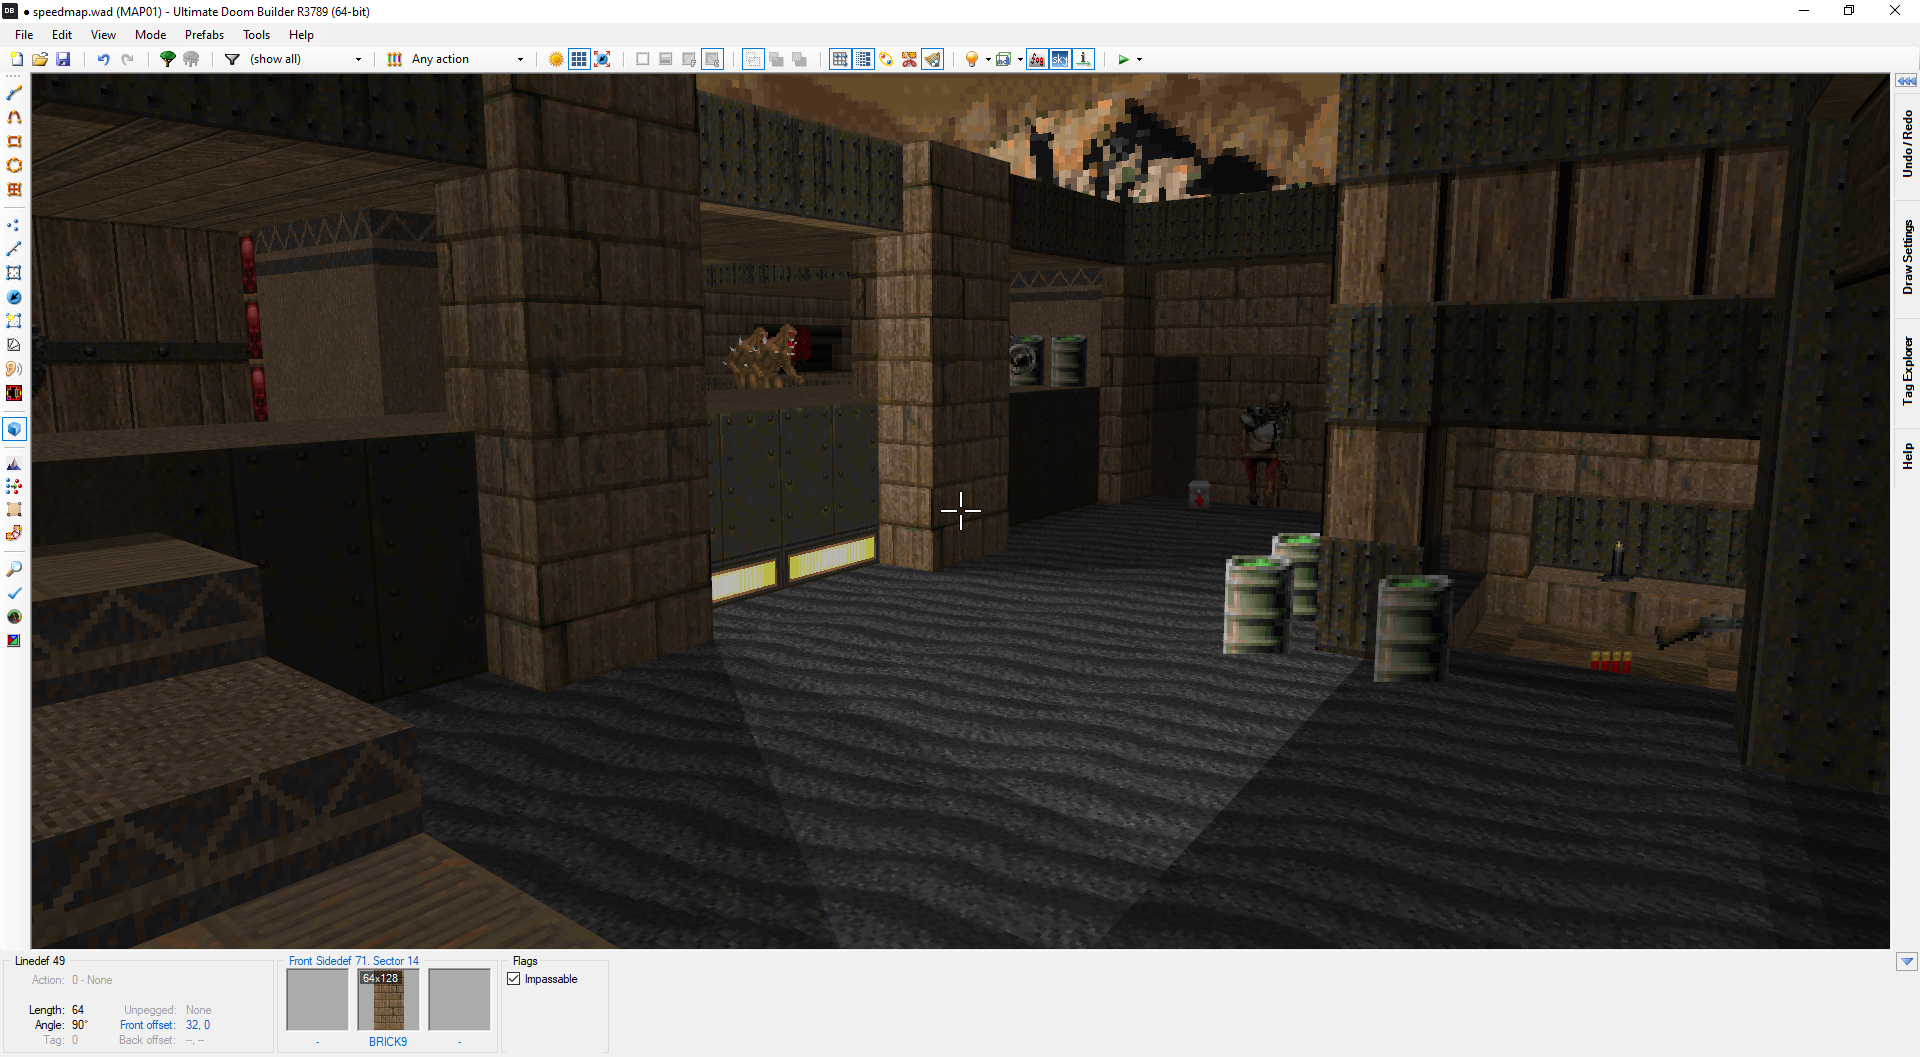Click the linedef color presets icon beside Any action
This screenshot has width=1920, height=1057.
pyautogui.click(x=394, y=59)
